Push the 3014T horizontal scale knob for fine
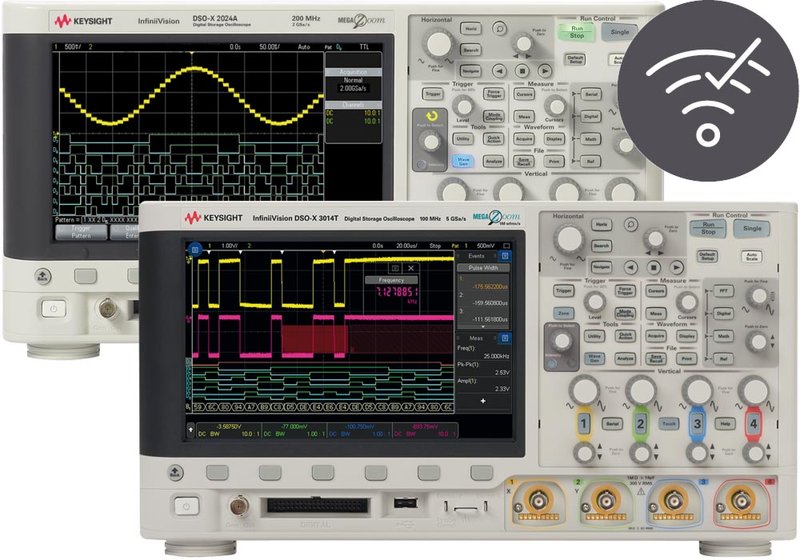 point(569,238)
